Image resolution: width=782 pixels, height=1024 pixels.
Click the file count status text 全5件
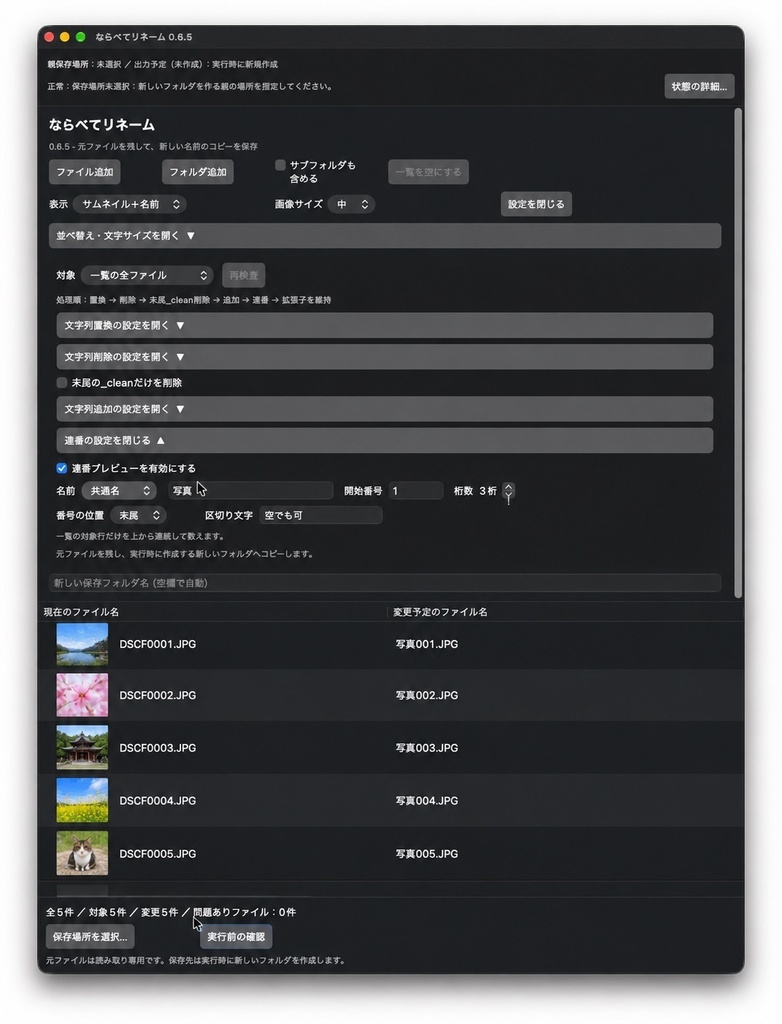pos(59,912)
